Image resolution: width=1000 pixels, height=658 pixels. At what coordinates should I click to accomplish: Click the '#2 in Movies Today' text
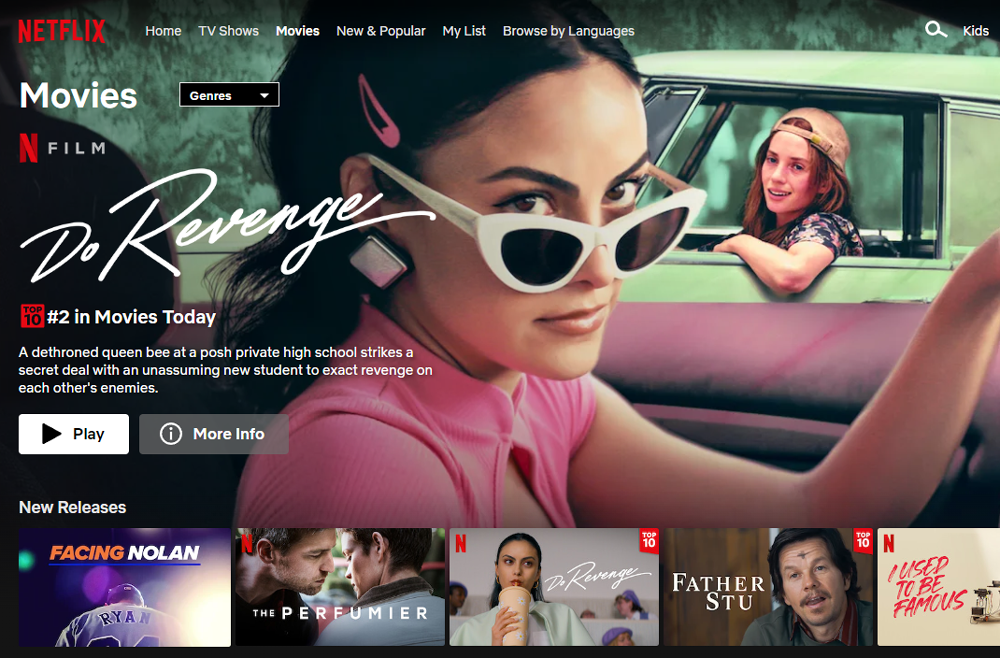(131, 317)
